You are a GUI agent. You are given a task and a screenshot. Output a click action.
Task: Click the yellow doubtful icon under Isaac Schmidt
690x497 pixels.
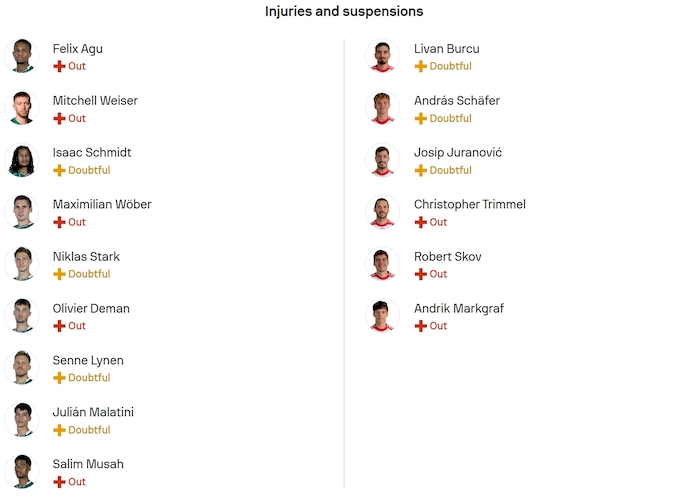pos(59,170)
